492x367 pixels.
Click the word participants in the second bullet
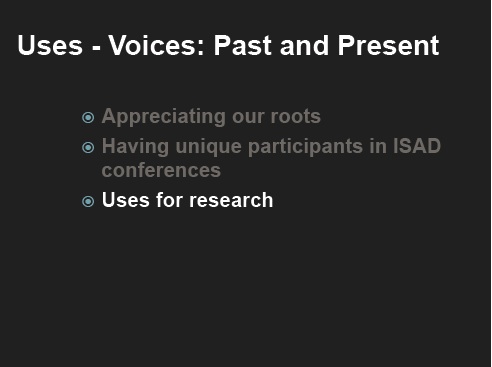pos(306,147)
